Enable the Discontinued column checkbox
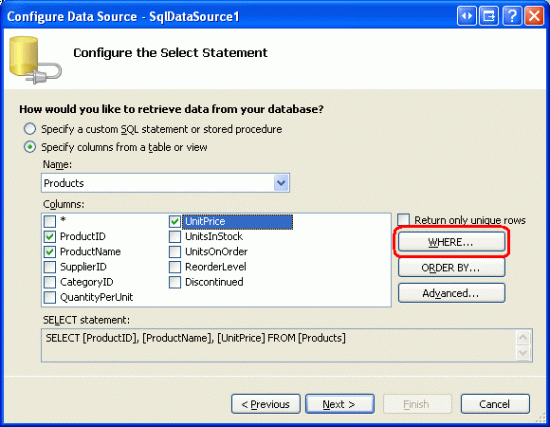The image size is (550, 427). pos(175,282)
